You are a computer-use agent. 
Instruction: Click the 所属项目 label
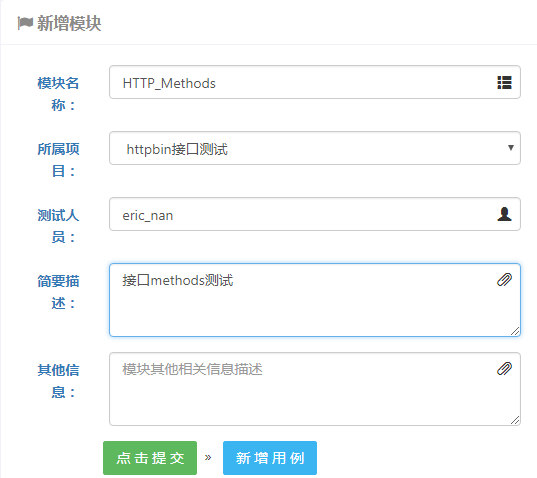[58, 160]
